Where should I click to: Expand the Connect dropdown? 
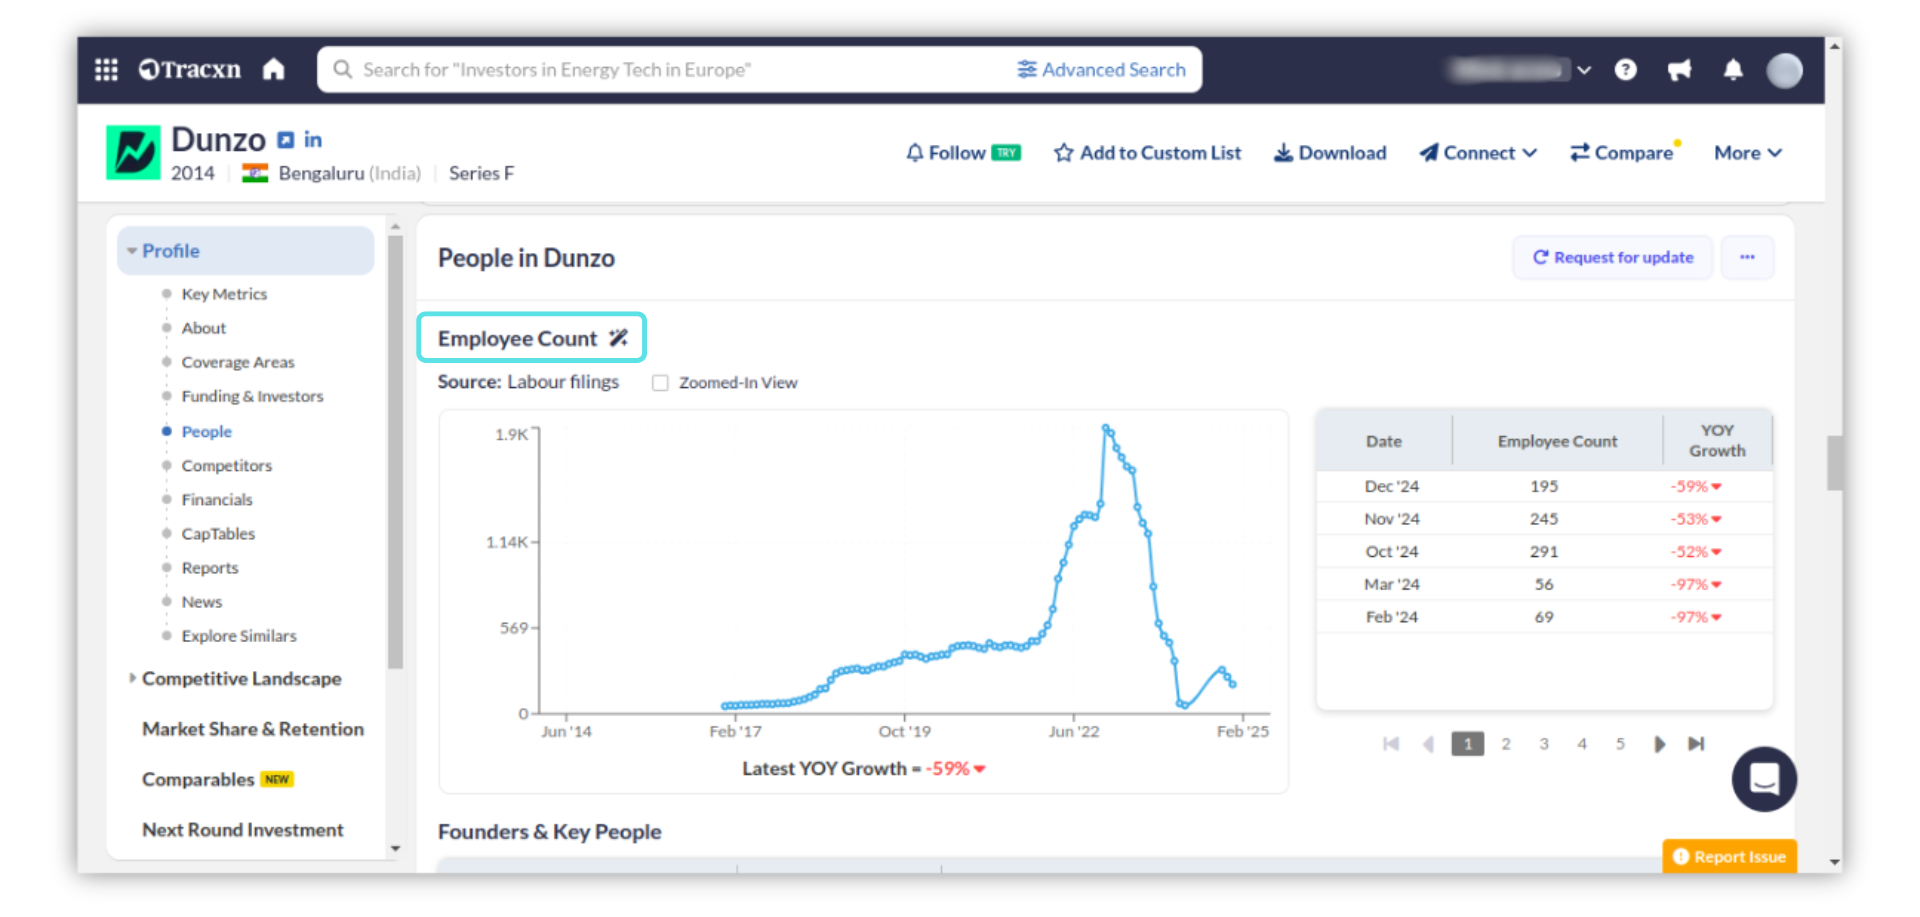pyautogui.click(x=1478, y=153)
